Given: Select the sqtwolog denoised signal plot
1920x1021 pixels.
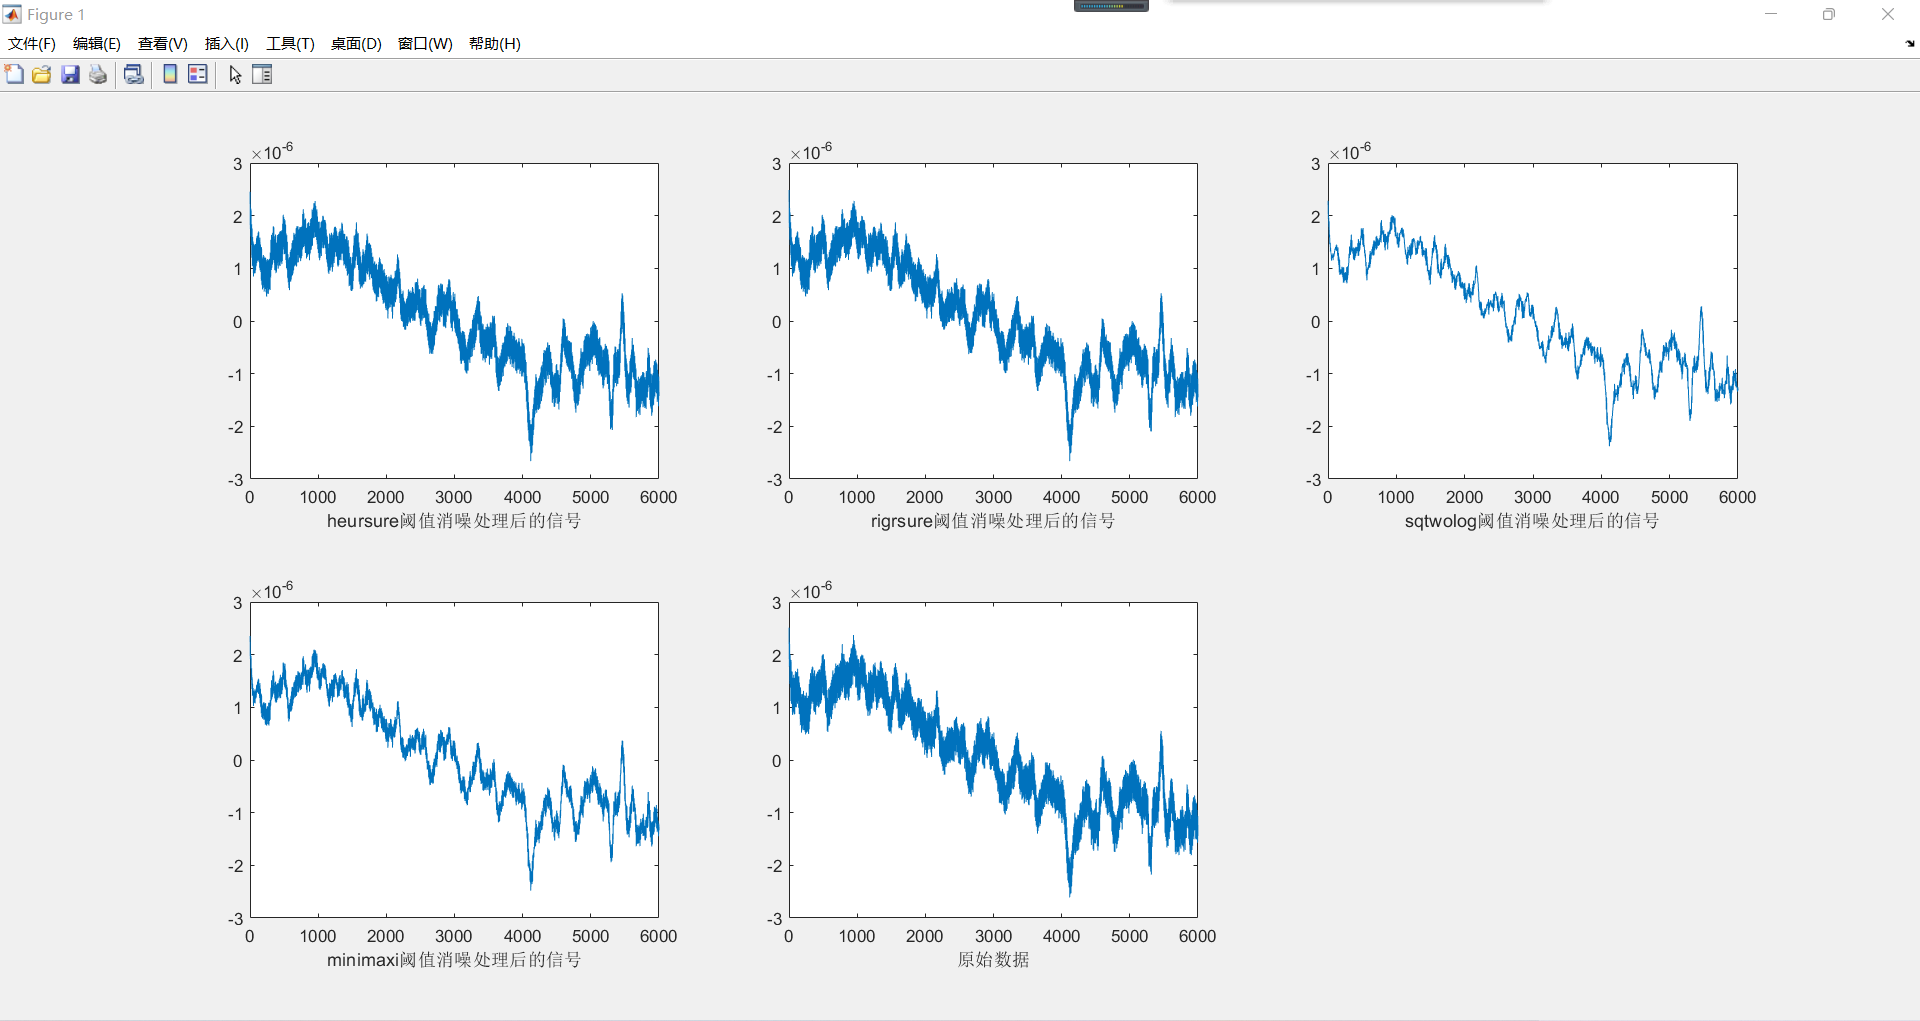Looking at the screenshot, I should [x=1532, y=321].
